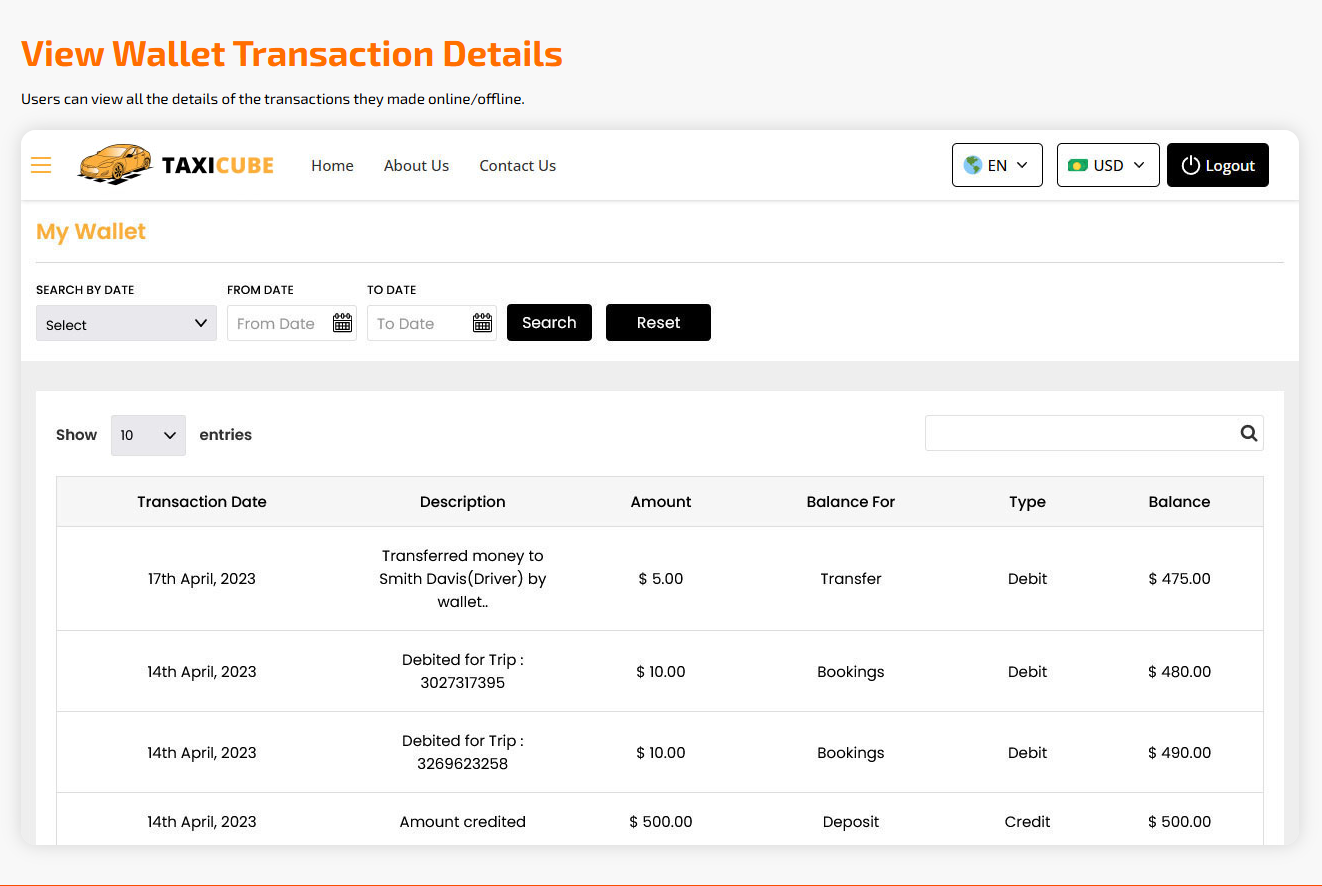Click the power icon on Logout

(x=1190, y=165)
